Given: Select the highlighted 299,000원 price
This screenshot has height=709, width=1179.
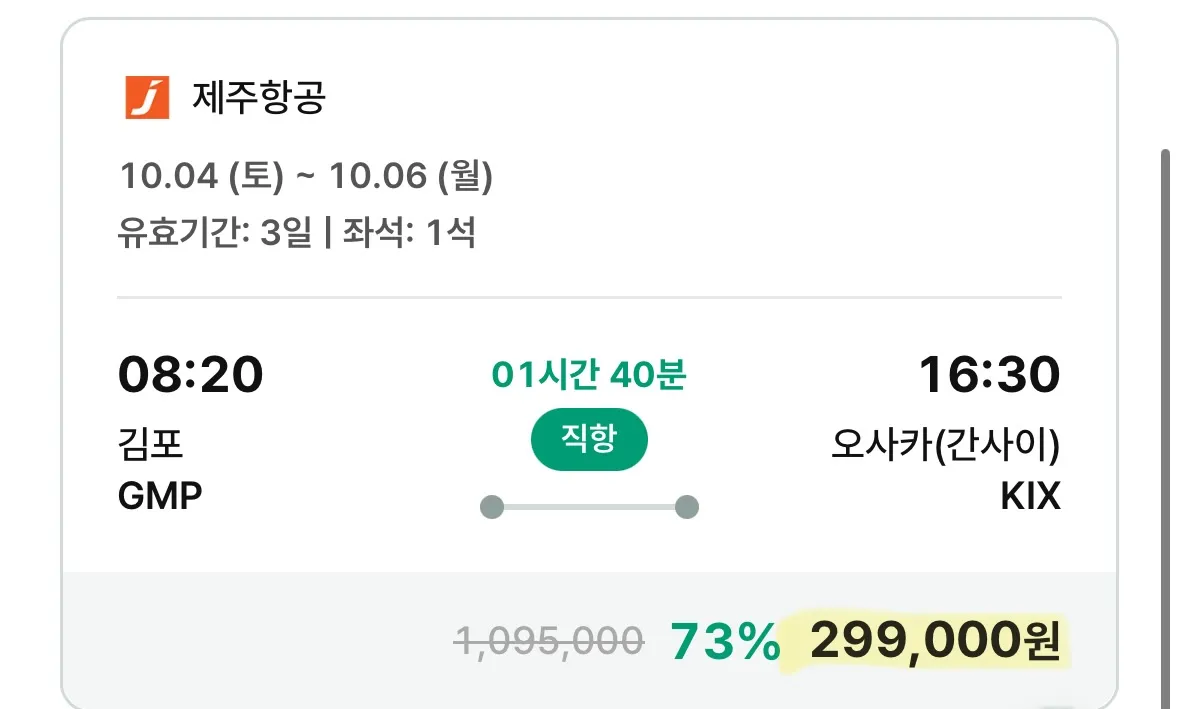Looking at the screenshot, I should click(934, 641).
